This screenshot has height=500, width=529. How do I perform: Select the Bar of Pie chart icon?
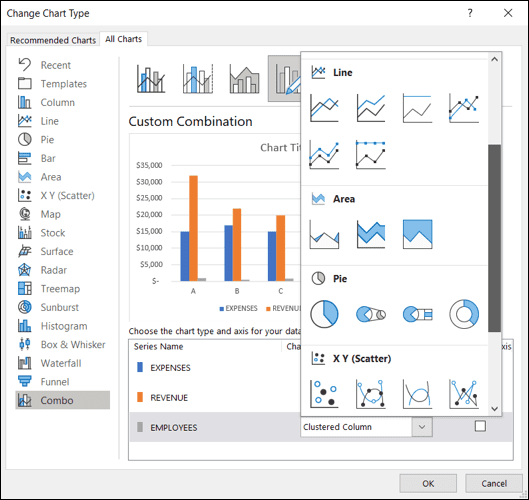pyautogui.click(x=417, y=314)
